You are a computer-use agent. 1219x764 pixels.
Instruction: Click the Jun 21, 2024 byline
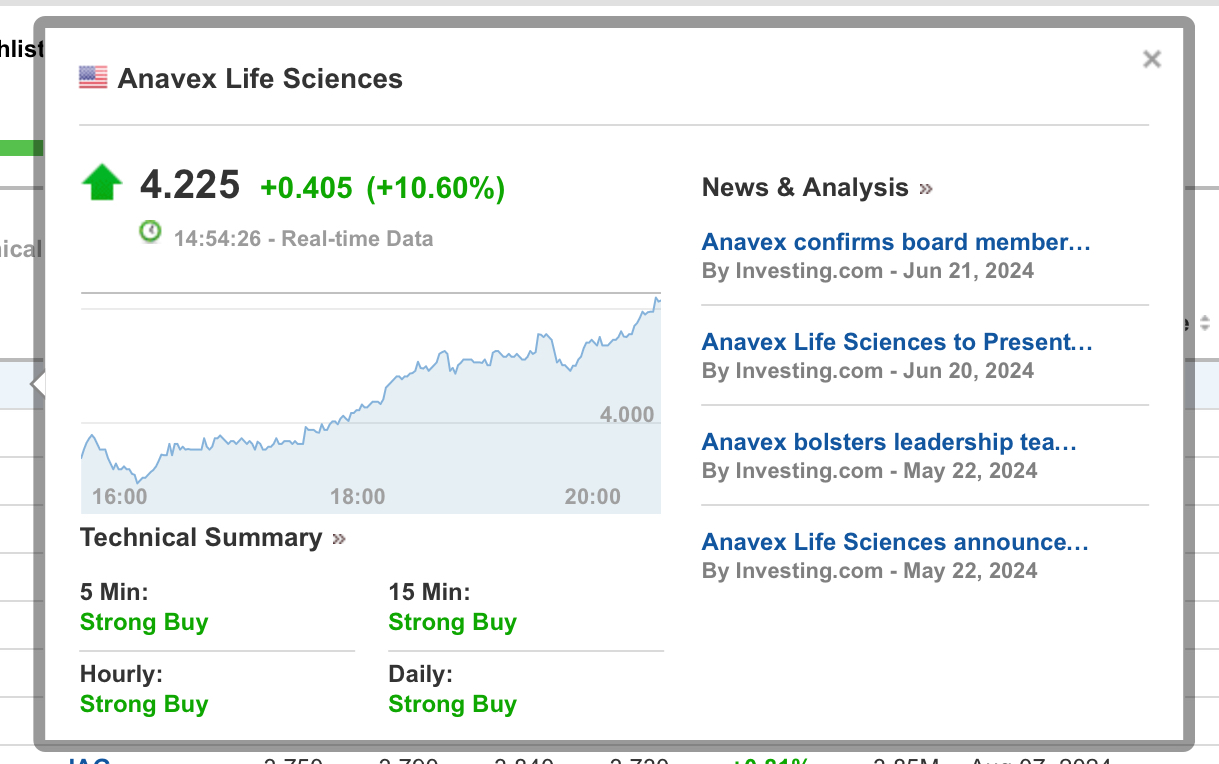868,271
